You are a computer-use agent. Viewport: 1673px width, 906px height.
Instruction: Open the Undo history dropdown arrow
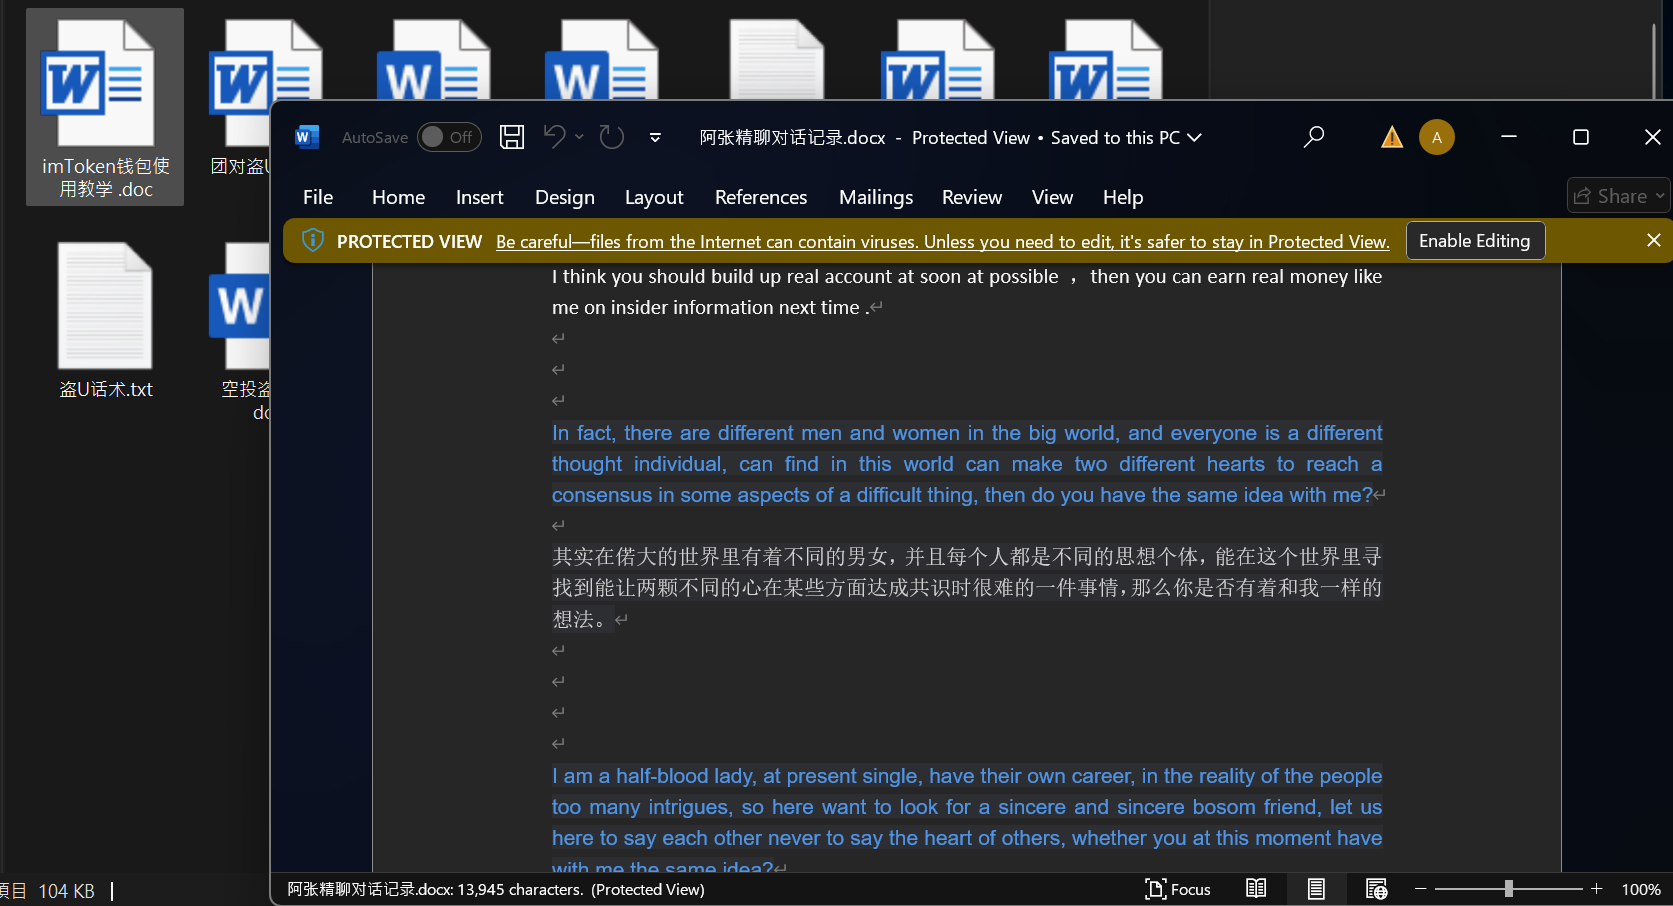click(579, 137)
